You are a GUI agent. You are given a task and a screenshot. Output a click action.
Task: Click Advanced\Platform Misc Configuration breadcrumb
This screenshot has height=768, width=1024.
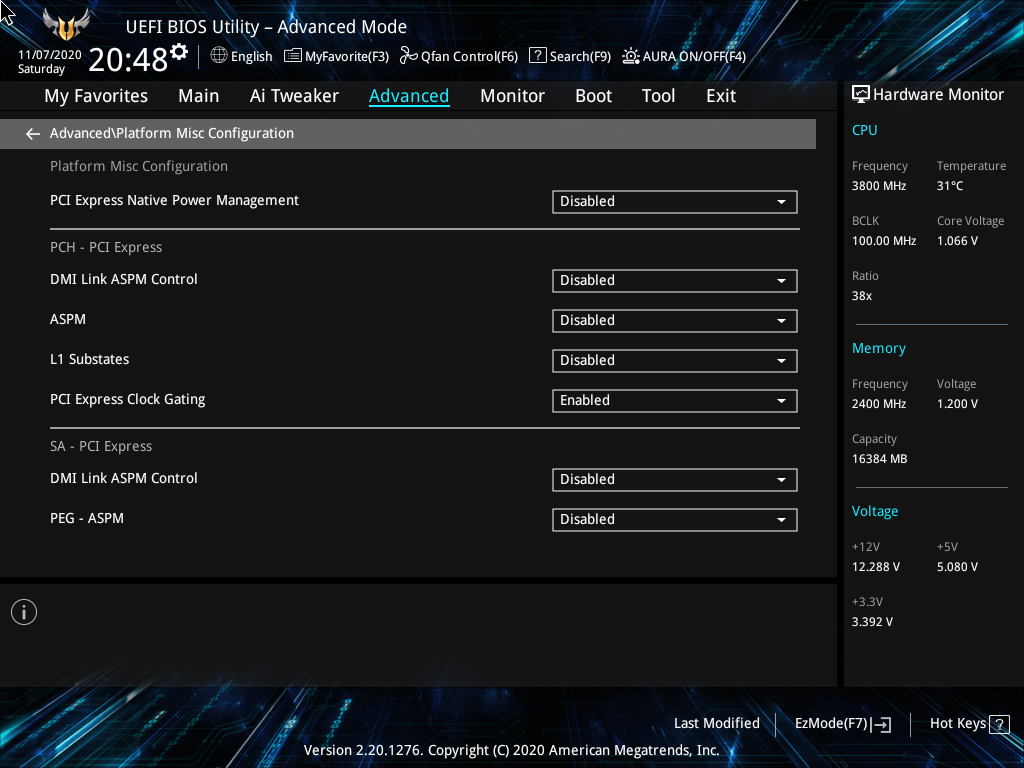coord(172,133)
